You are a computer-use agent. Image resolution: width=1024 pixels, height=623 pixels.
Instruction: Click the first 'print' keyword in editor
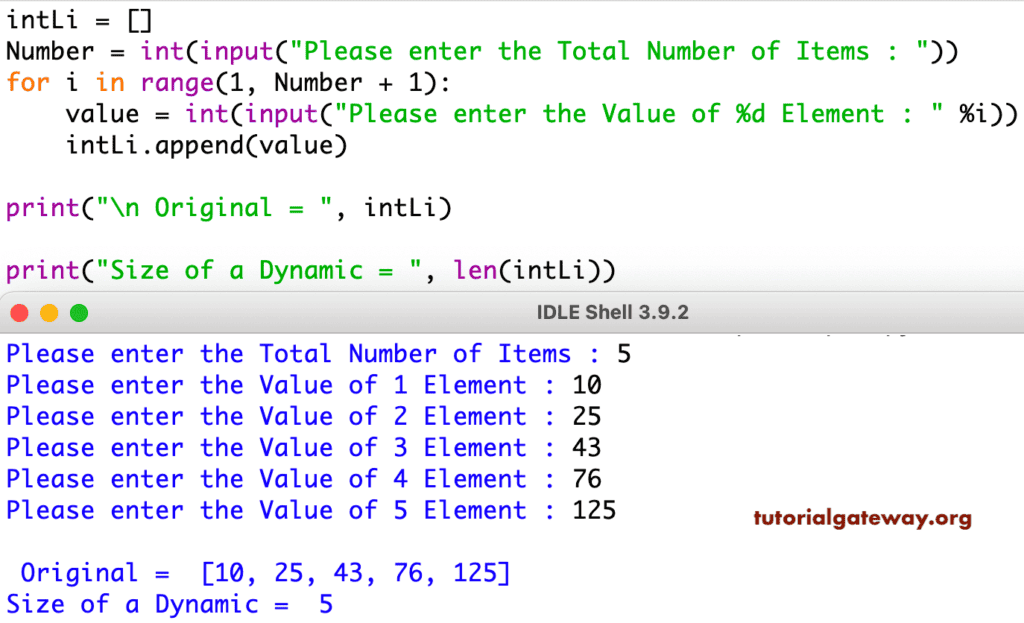[42, 208]
